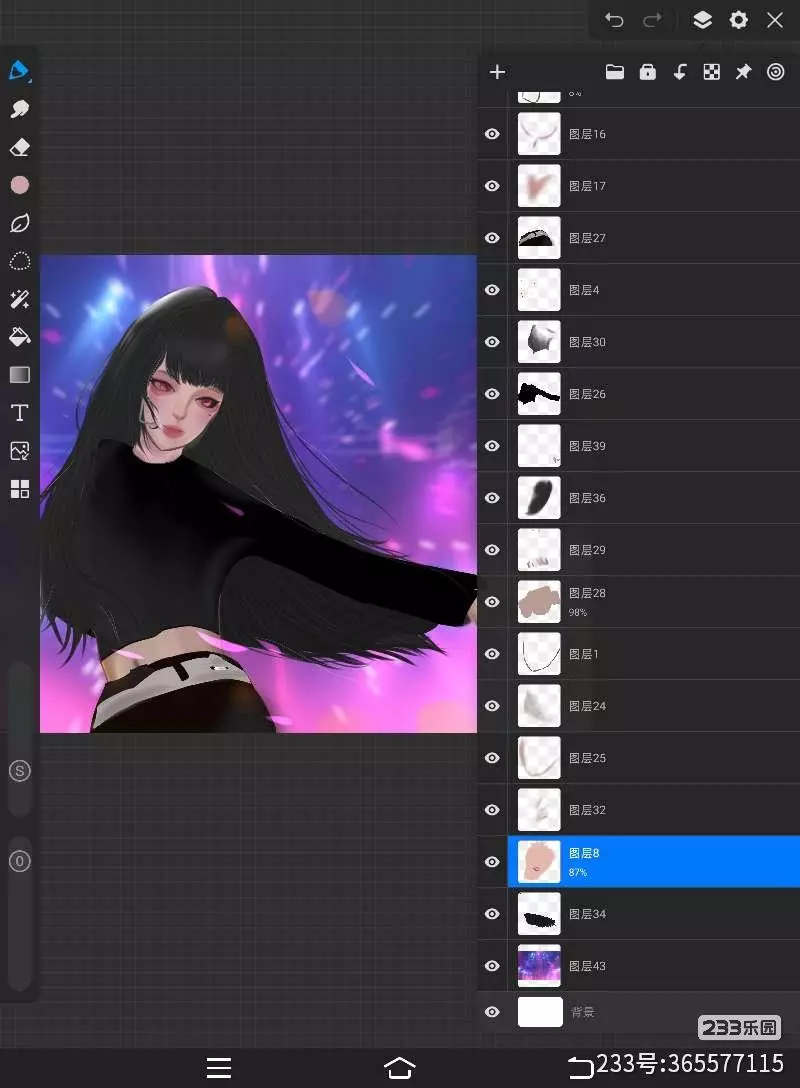Select layer 图层28 thumbnail
Viewport: 800px width, 1088px height.
pyautogui.click(x=539, y=602)
